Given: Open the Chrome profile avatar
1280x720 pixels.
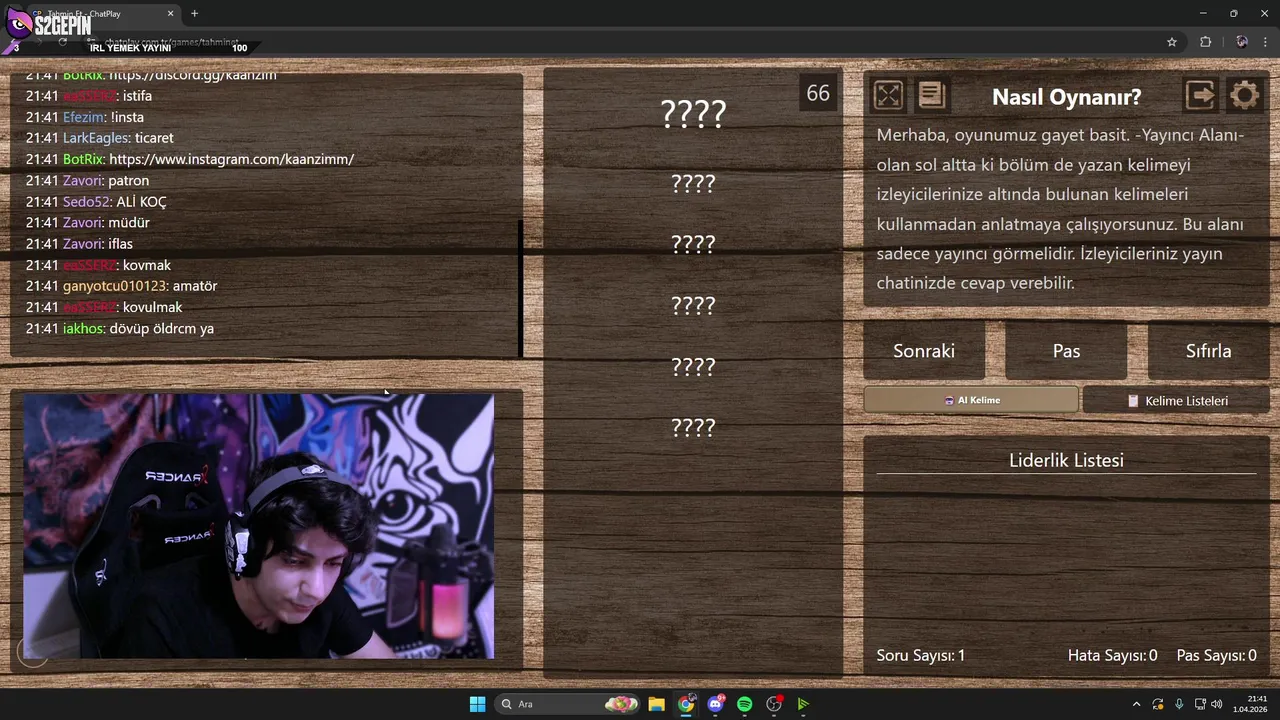Looking at the screenshot, I should (x=1241, y=42).
